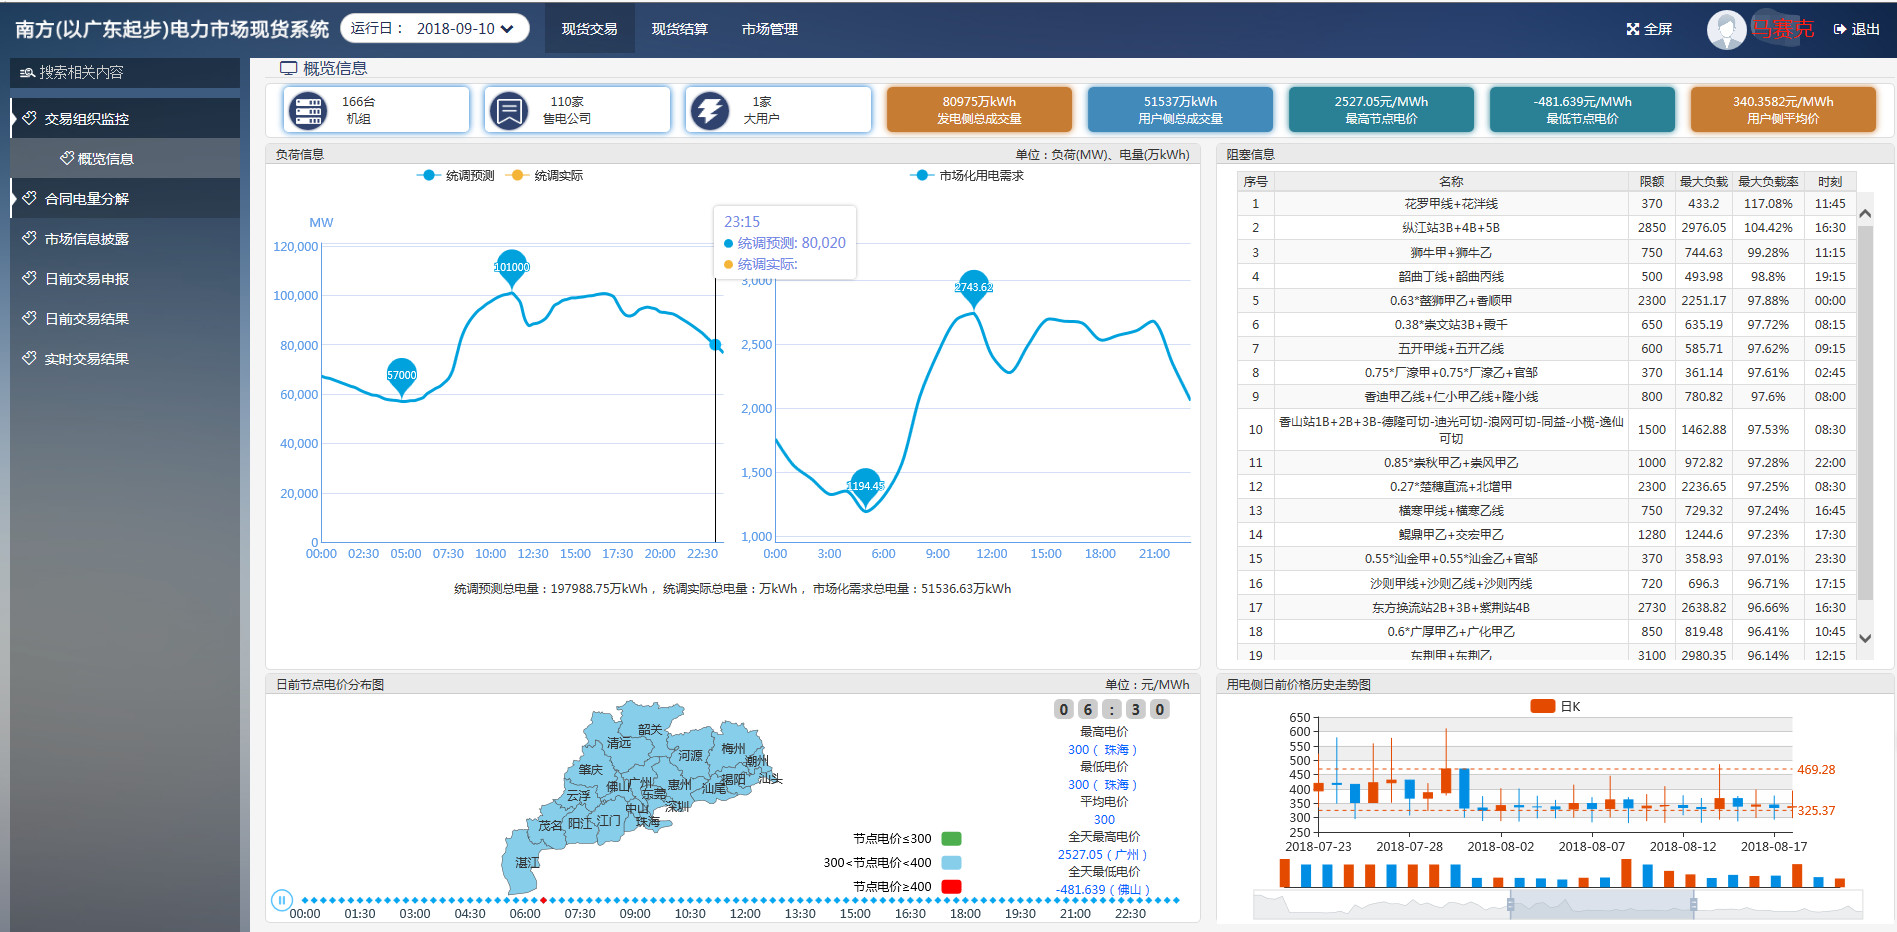Click the user avatar icon

[x=1725, y=29]
